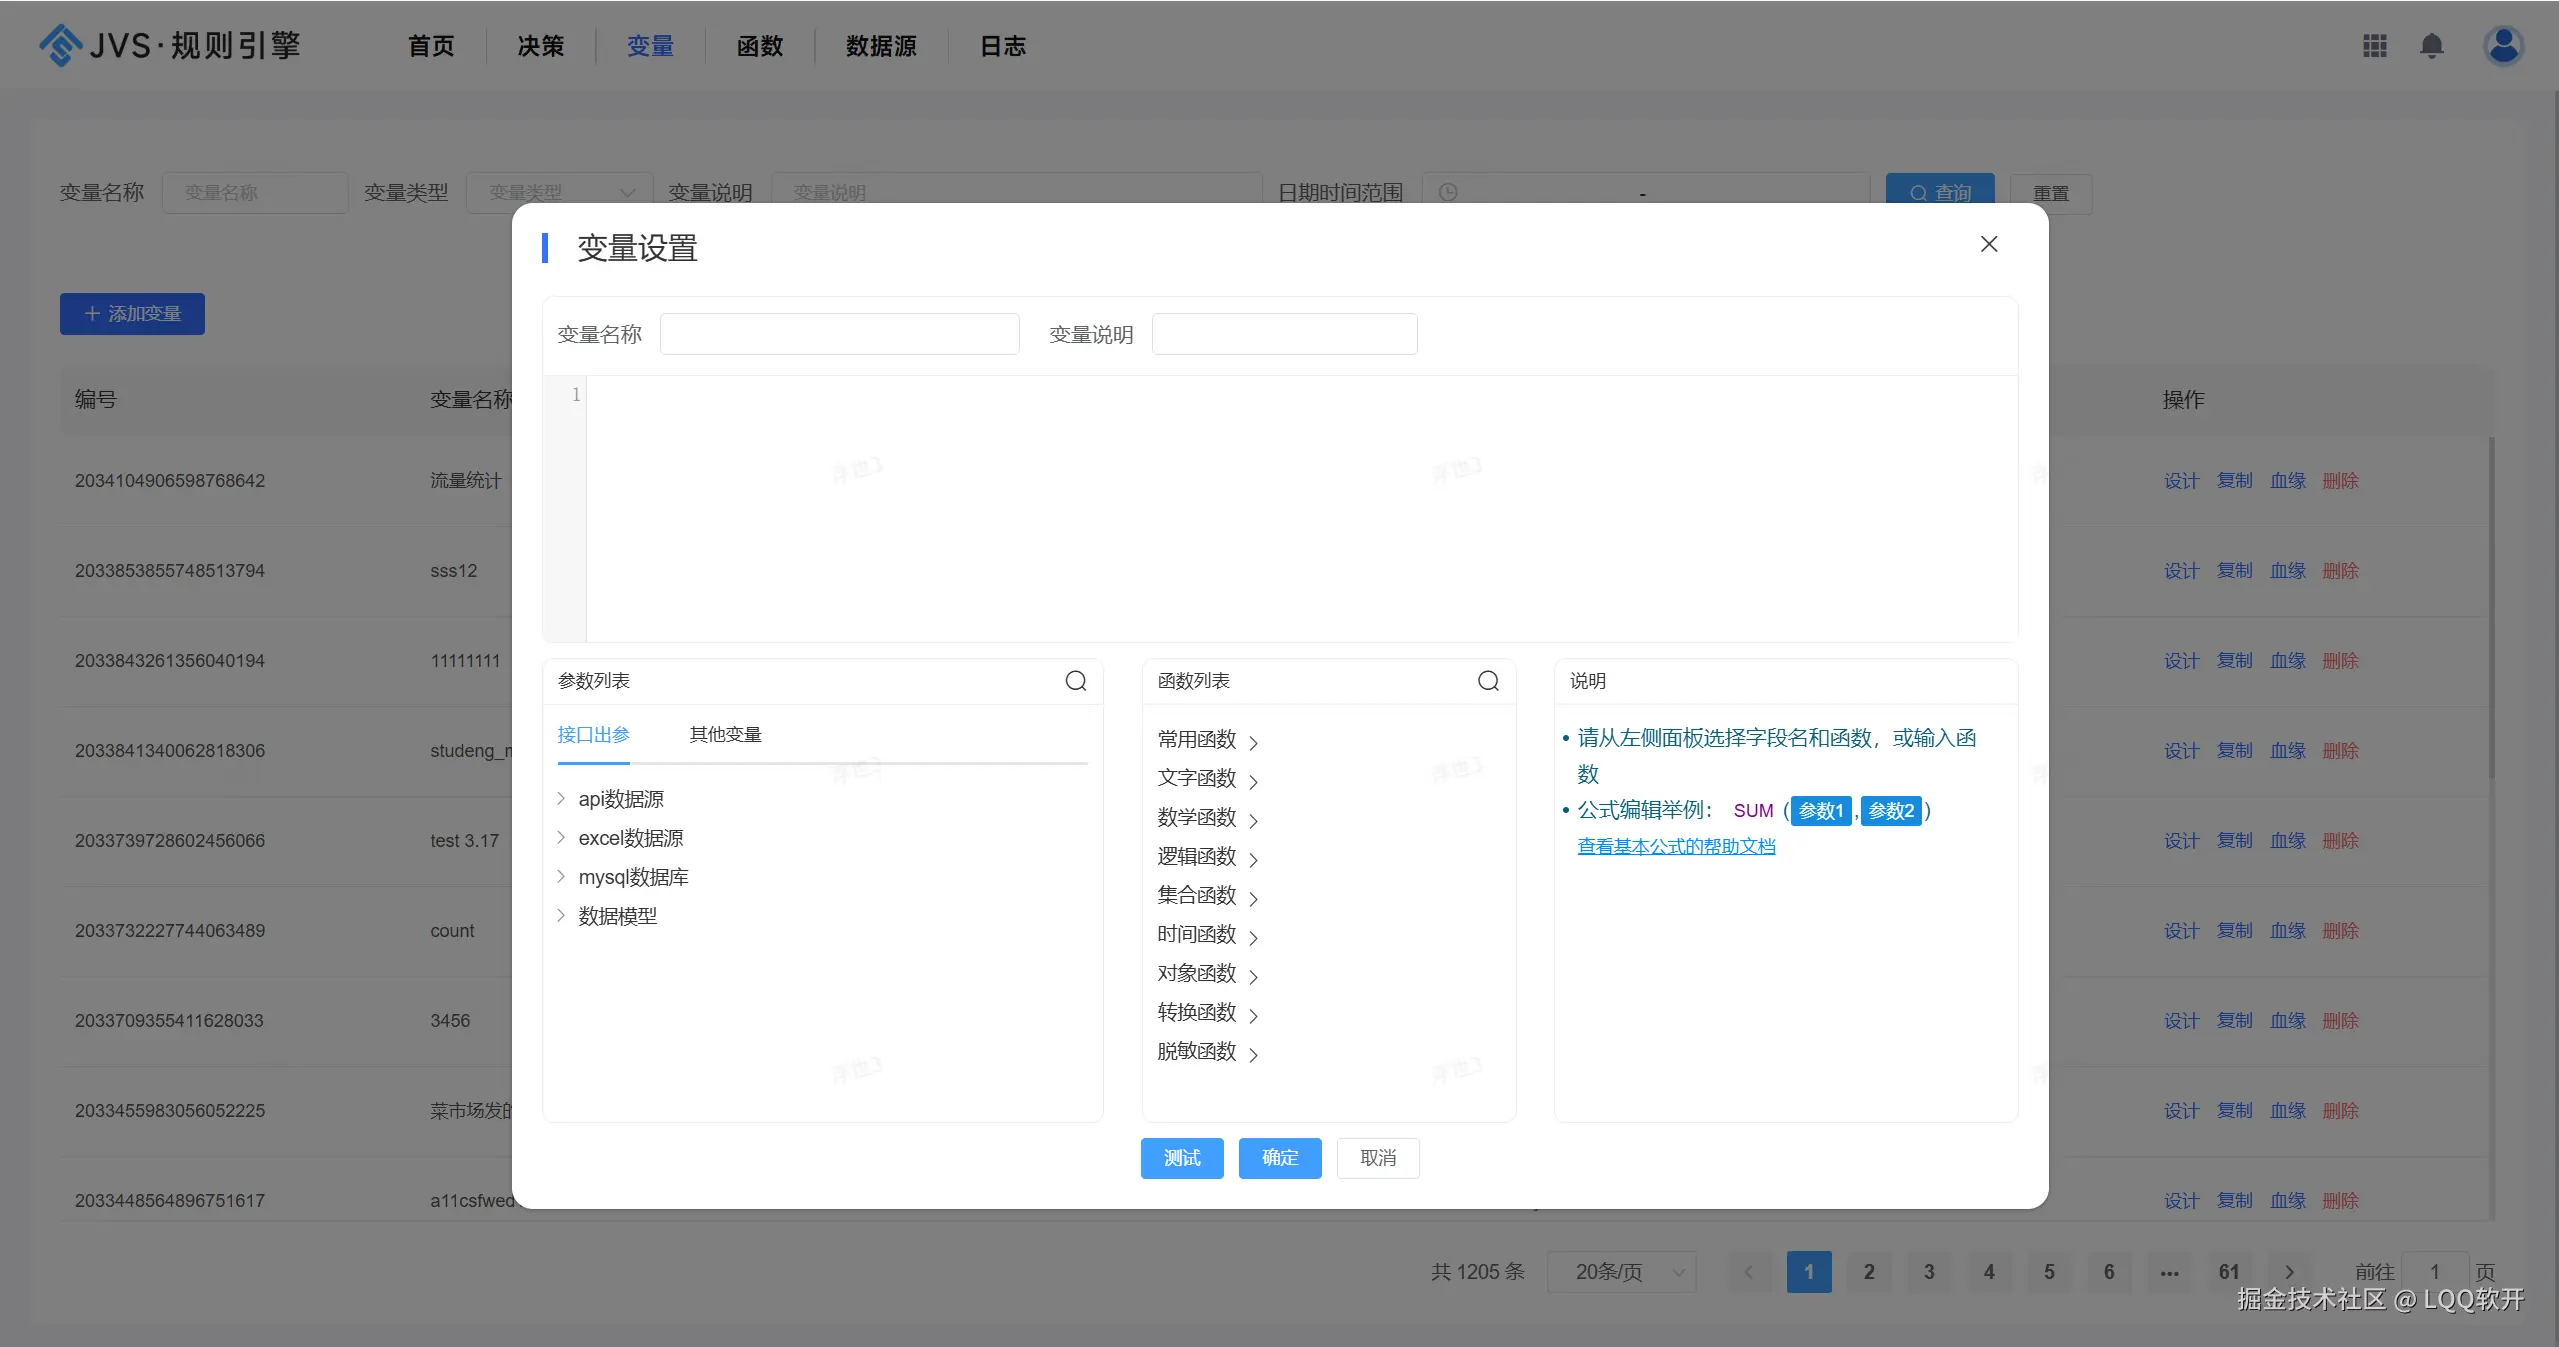The height and width of the screenshot is (1347, 2559).
Task: Click the notification bell icon
Action: pyautogui.click(x=2431, y=46)
